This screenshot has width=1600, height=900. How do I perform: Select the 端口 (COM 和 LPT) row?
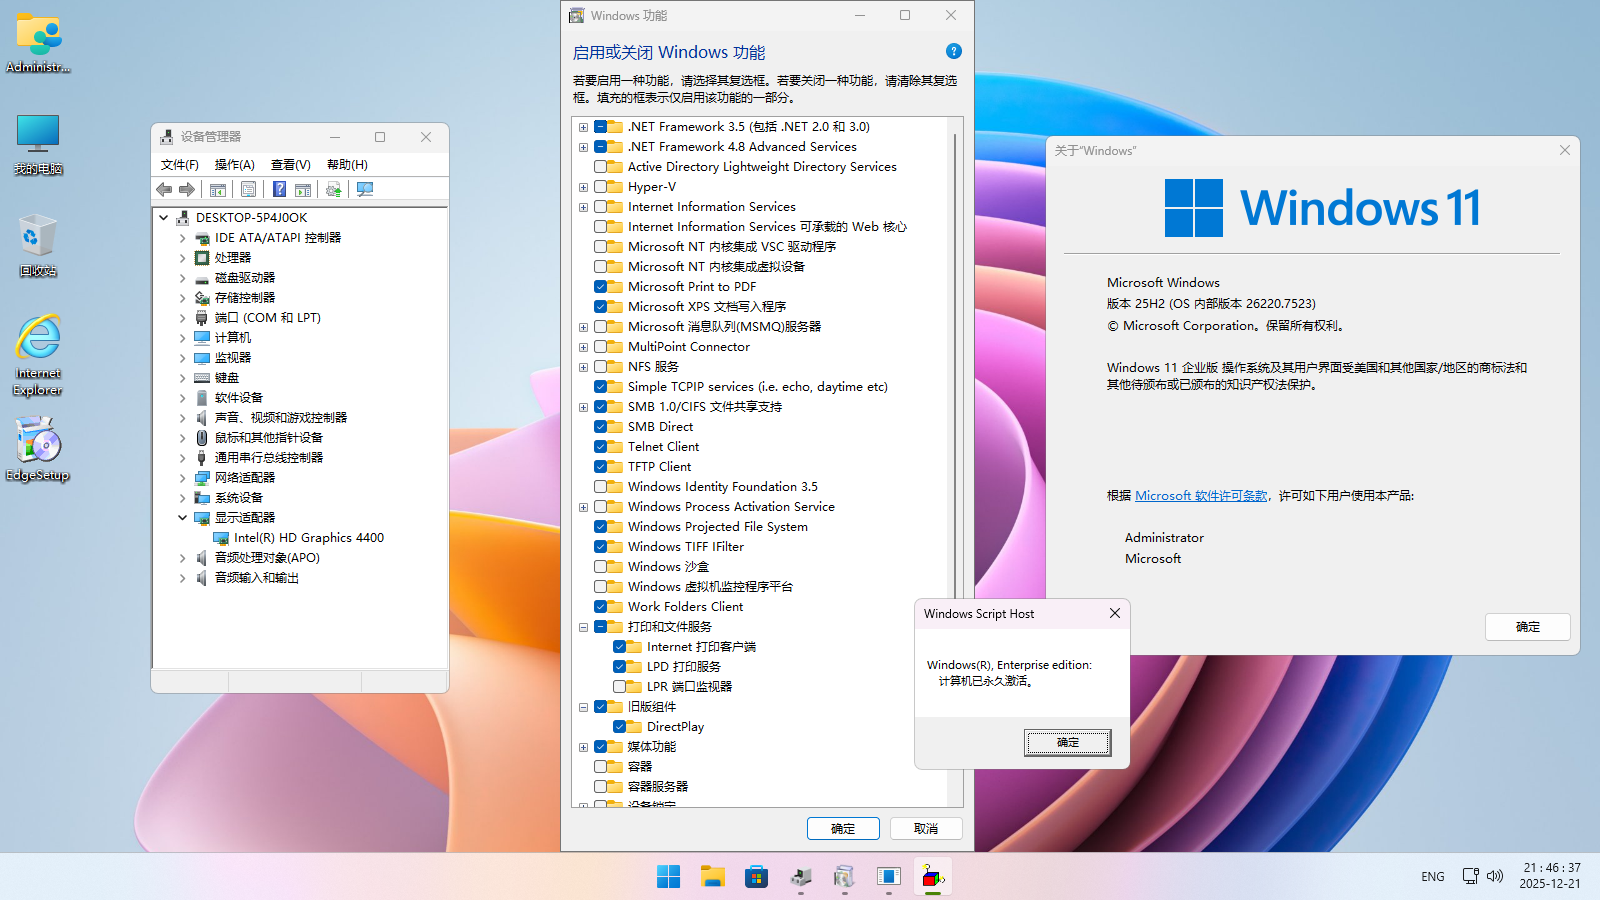[267, 317]
